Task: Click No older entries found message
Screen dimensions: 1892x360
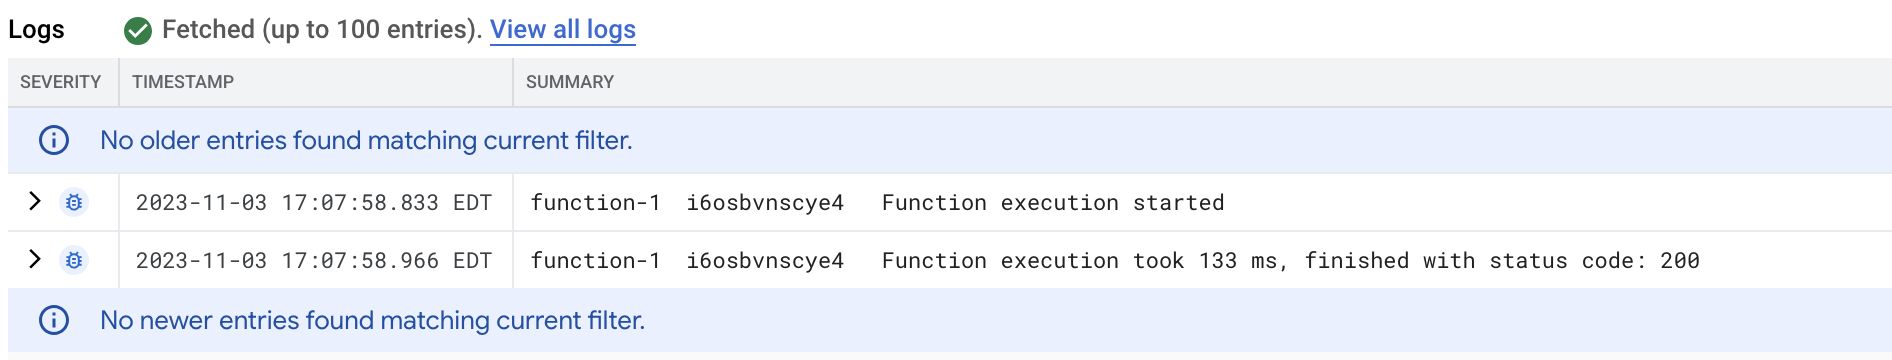Action: (366, 140)
